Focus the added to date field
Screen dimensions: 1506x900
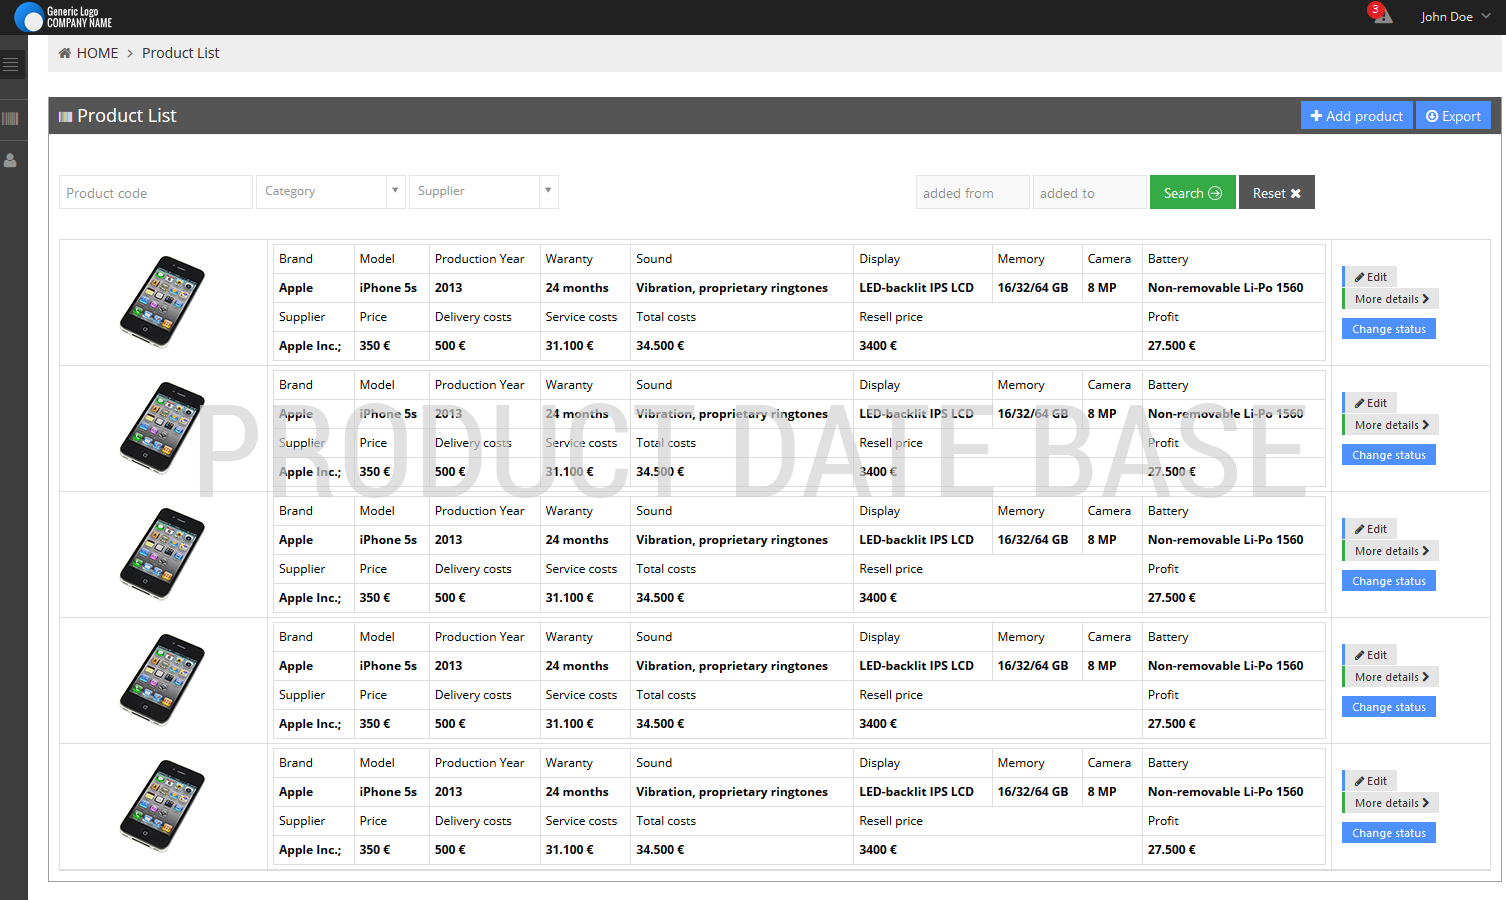1089,193
